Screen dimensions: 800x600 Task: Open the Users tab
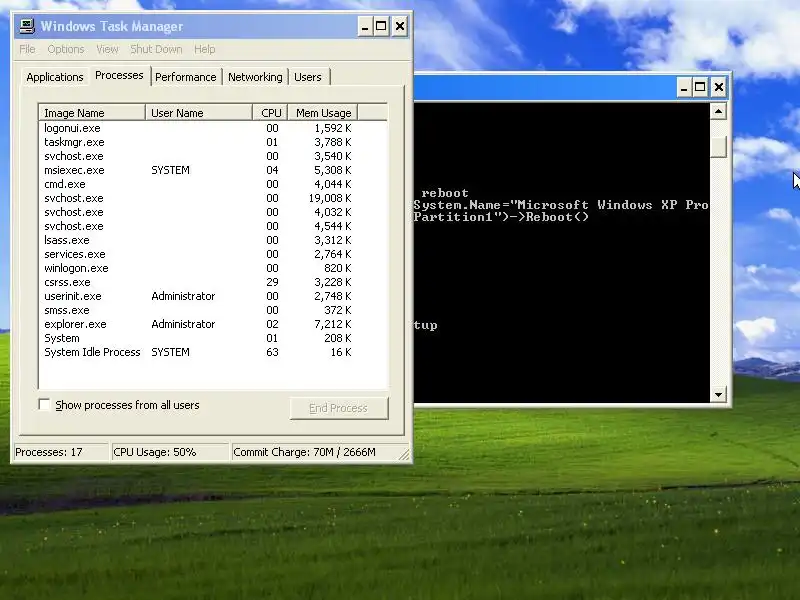pyautogui.click(x=308, y=77)
